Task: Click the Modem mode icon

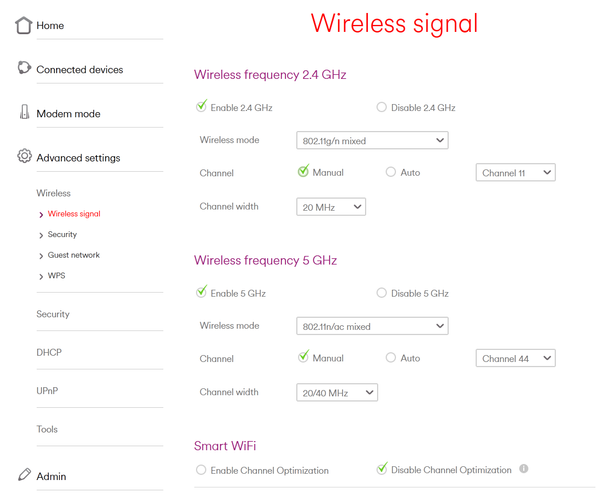Action: point(24,113)
